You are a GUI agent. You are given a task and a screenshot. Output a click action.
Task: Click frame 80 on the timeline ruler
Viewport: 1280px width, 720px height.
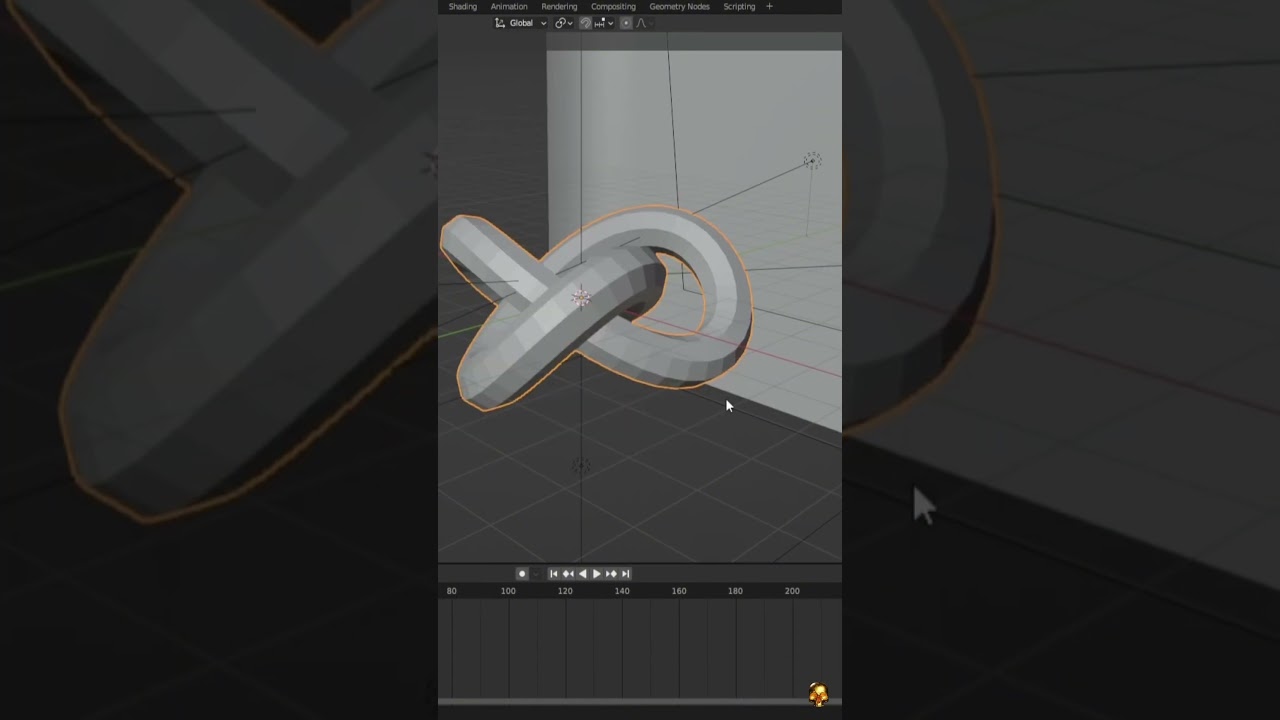[x=452, y=591]
